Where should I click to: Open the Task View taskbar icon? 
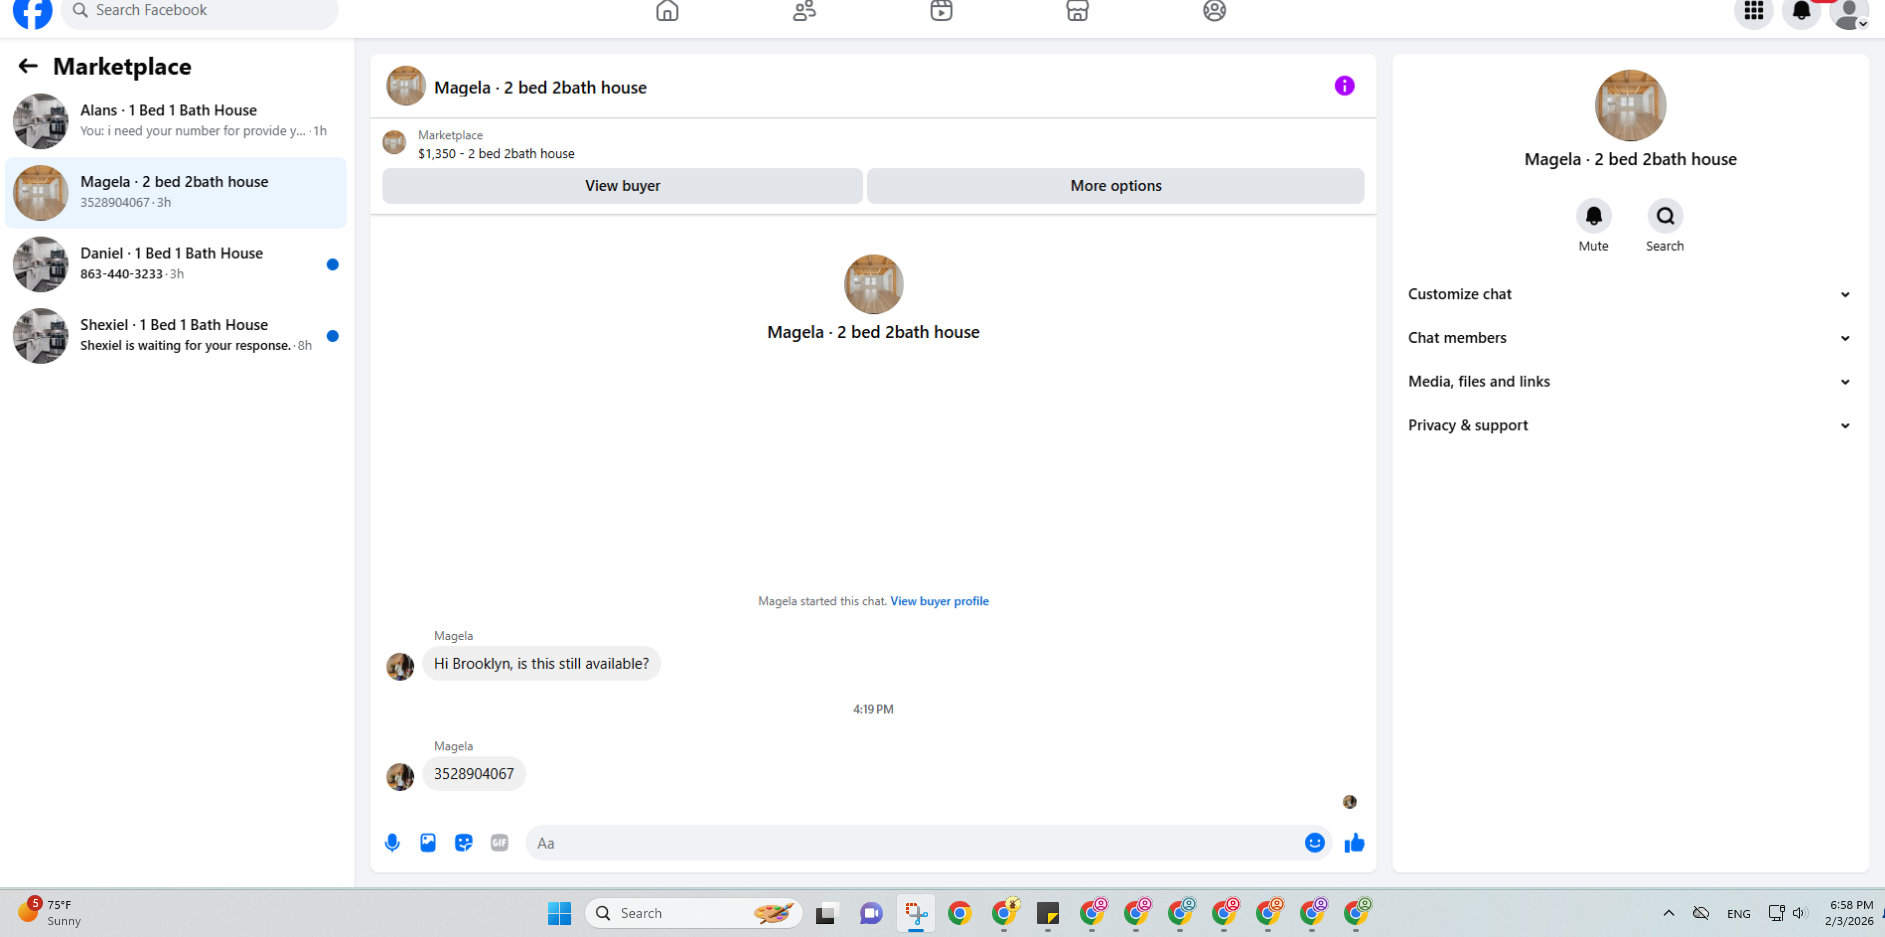[x=826, y=913]
